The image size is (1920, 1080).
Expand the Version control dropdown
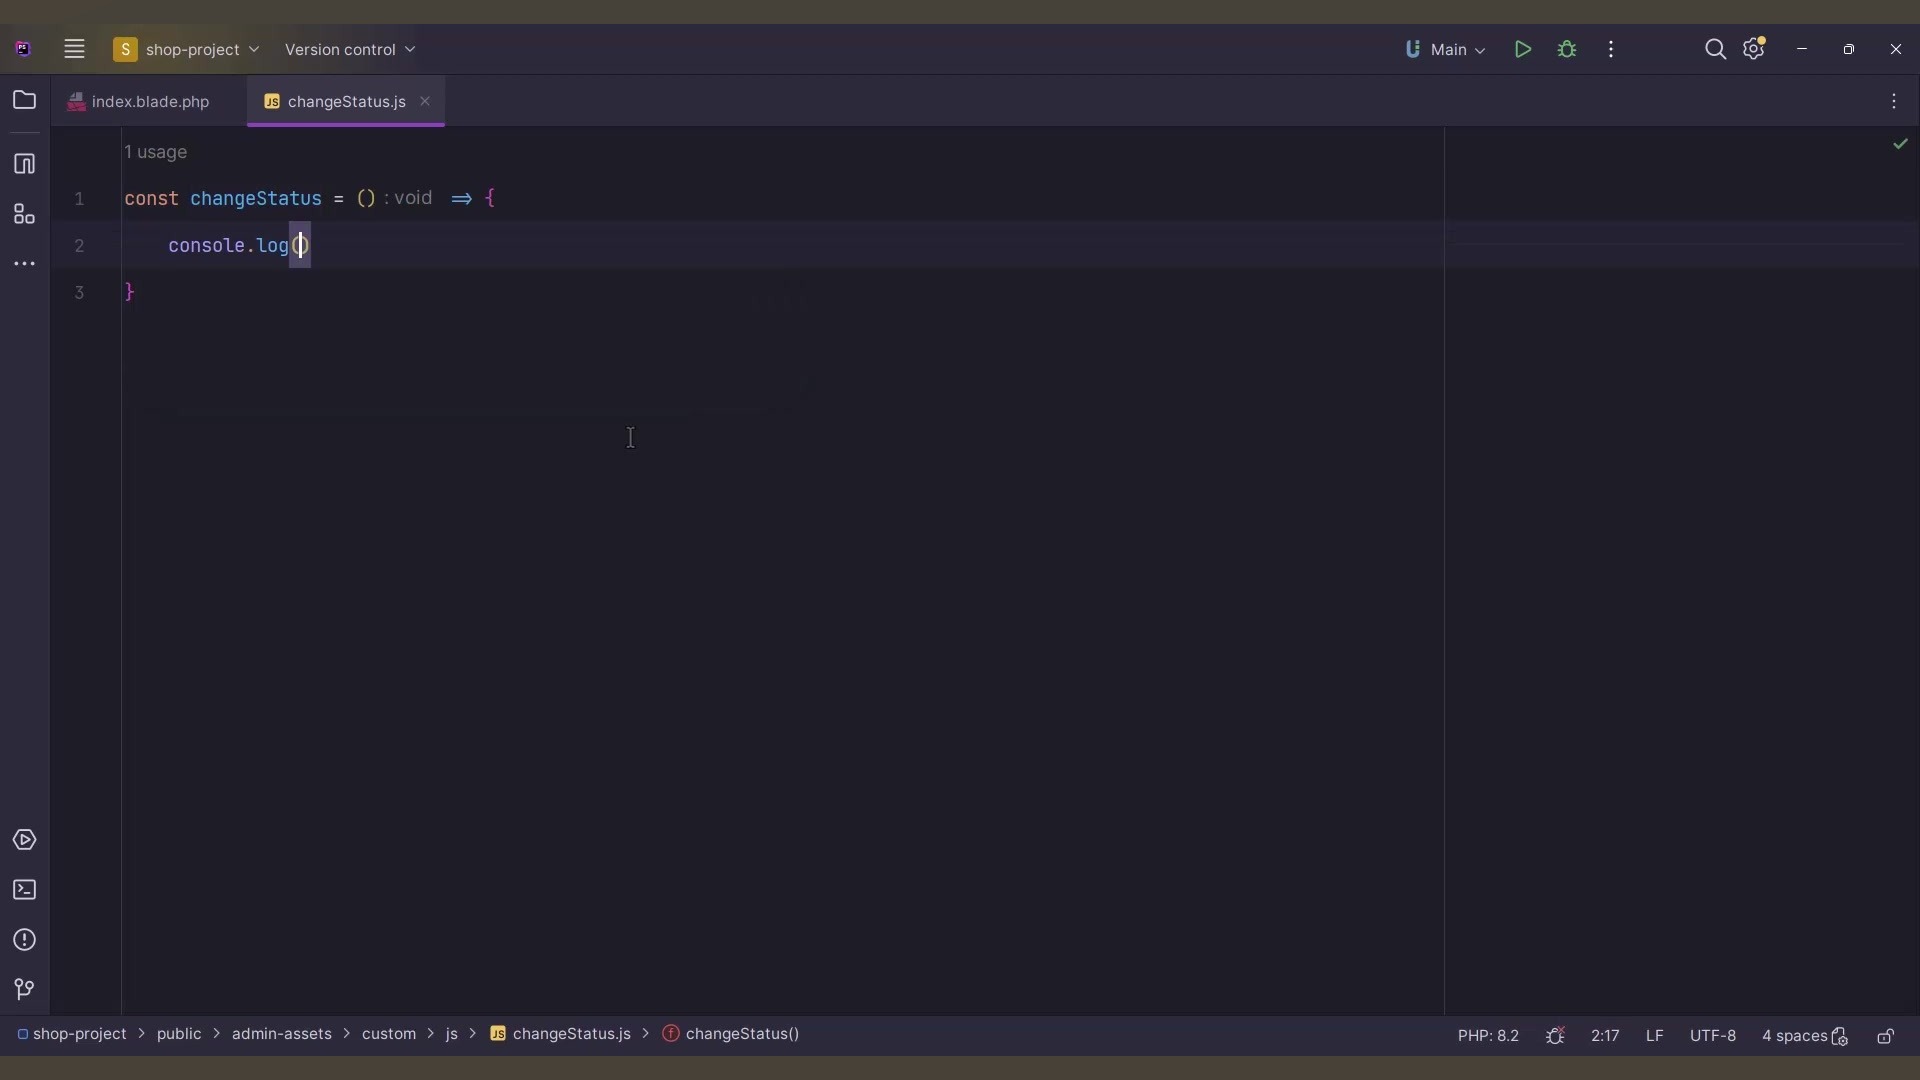tap(348, 50)
